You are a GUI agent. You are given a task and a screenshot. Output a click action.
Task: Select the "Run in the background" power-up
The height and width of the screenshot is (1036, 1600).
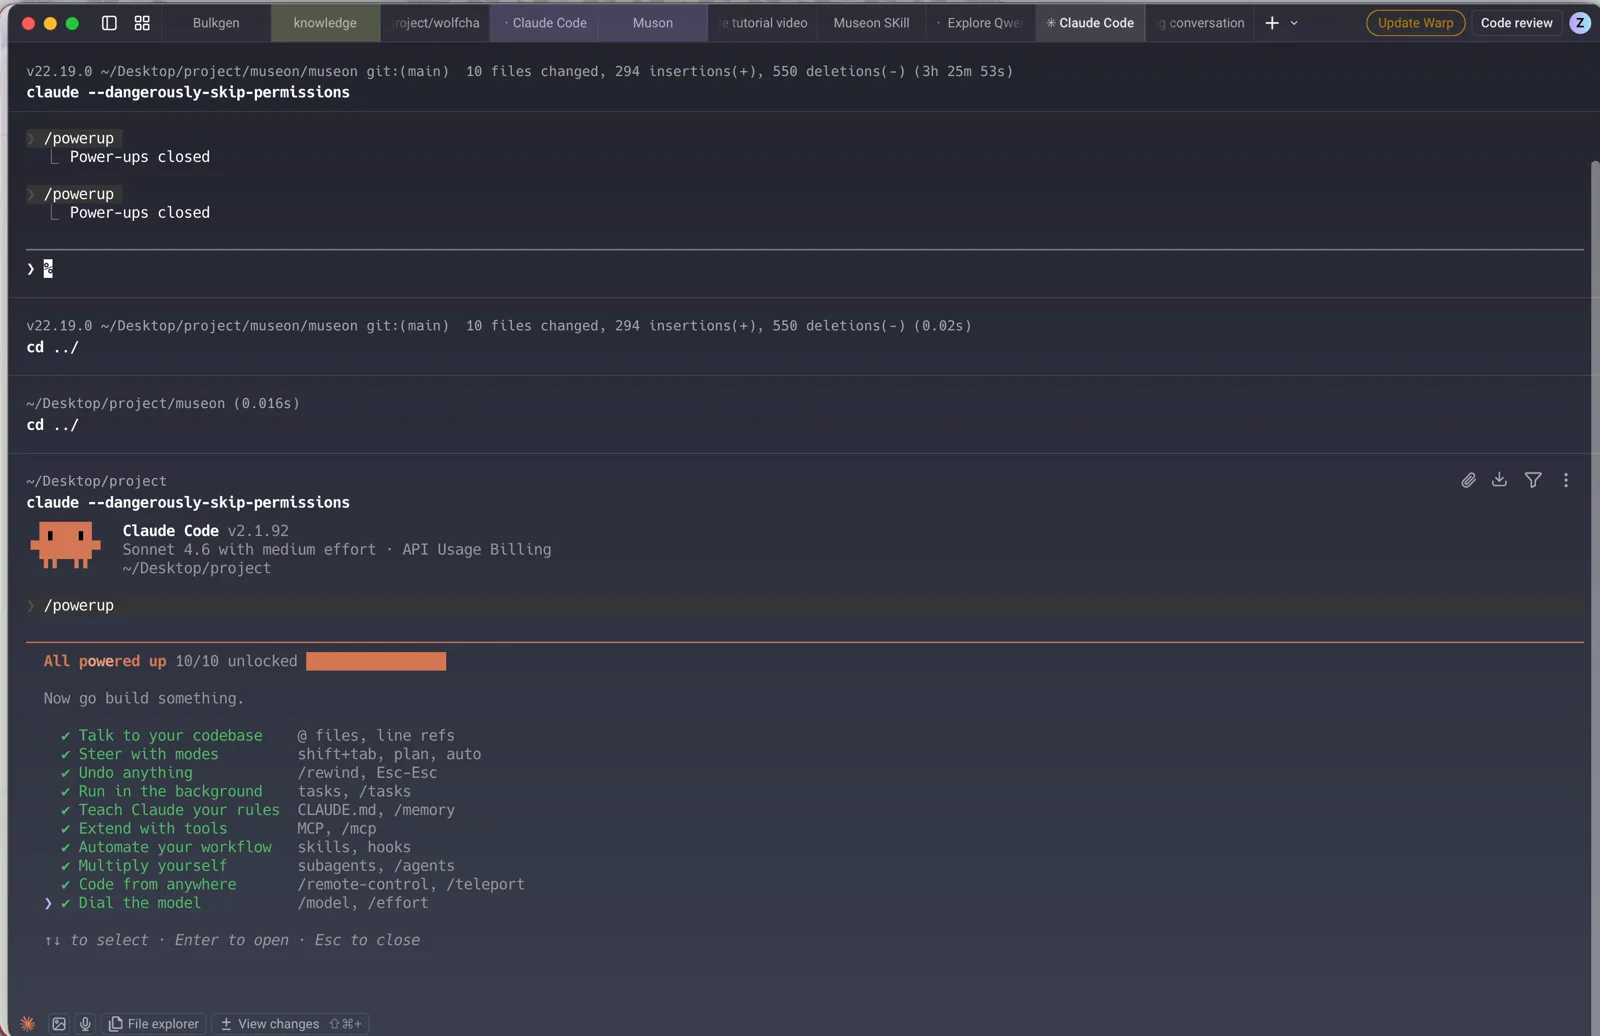pos(170,792)
